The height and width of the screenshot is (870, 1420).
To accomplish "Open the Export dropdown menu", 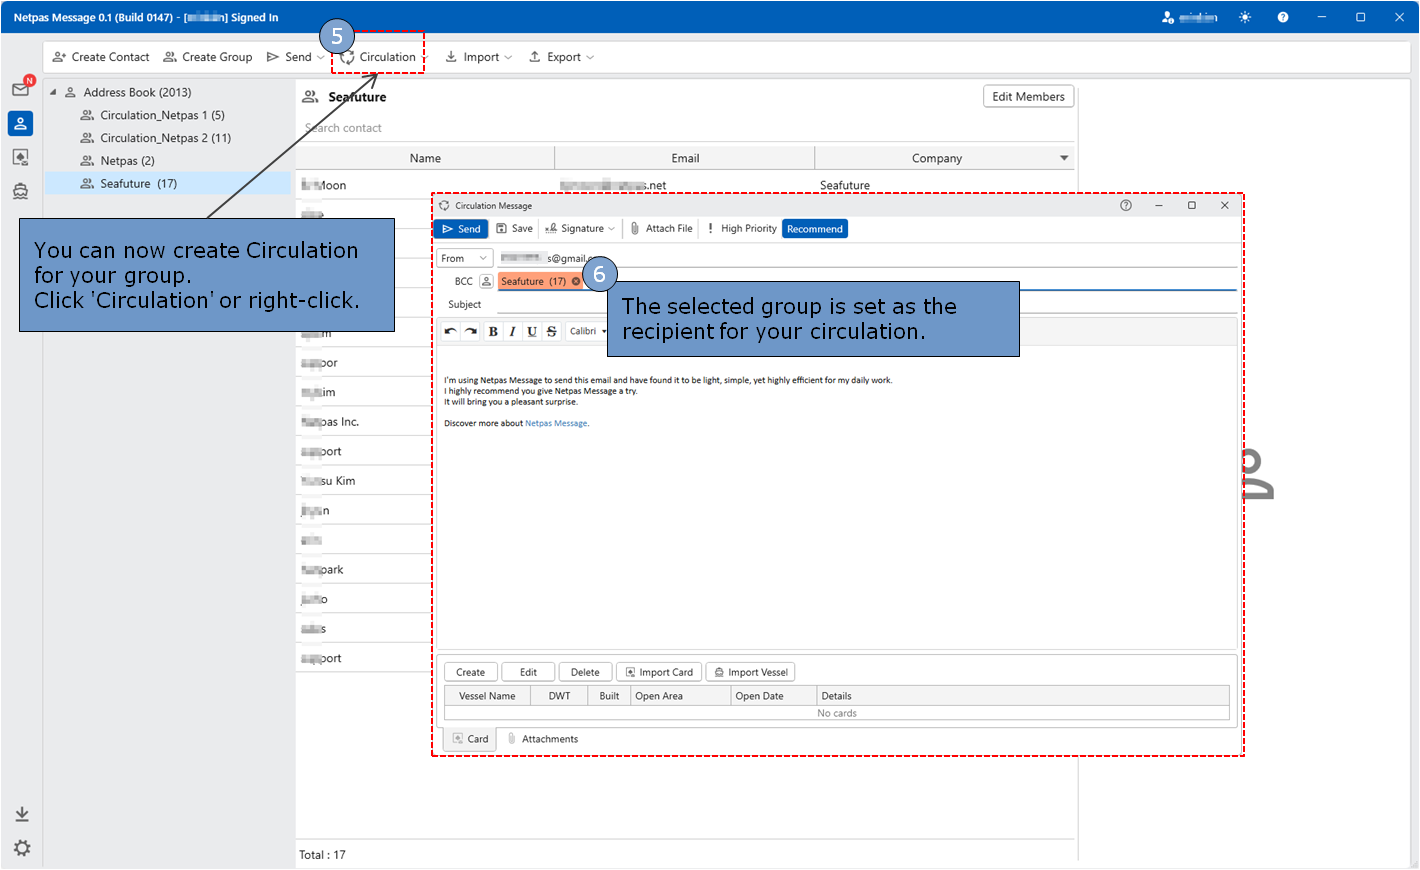I will tap(561, 57).
